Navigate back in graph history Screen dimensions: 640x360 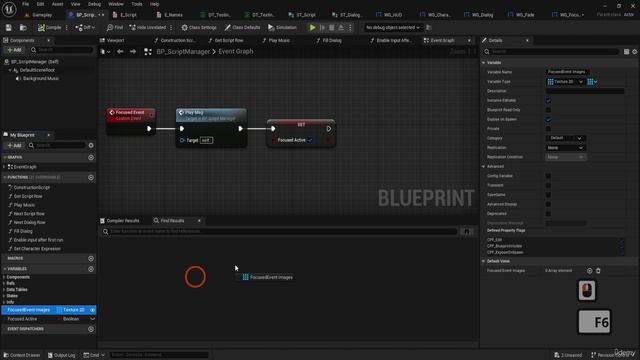[120, 51]
